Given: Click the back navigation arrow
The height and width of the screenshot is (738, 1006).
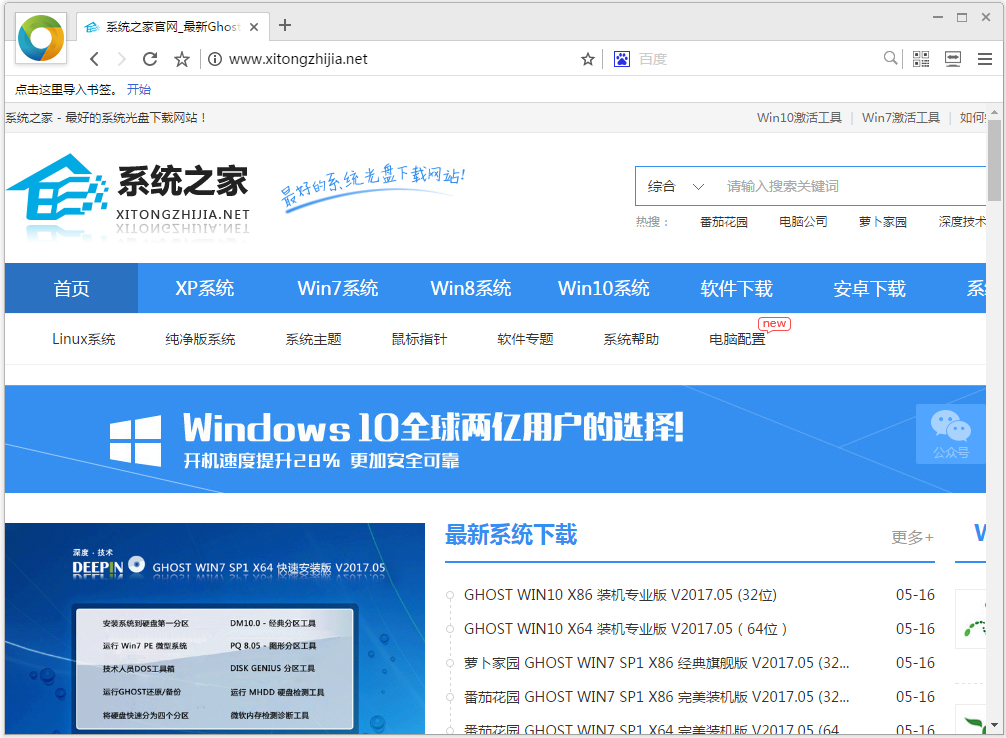Looking at the screenshot, I should [x=94, y=59].
